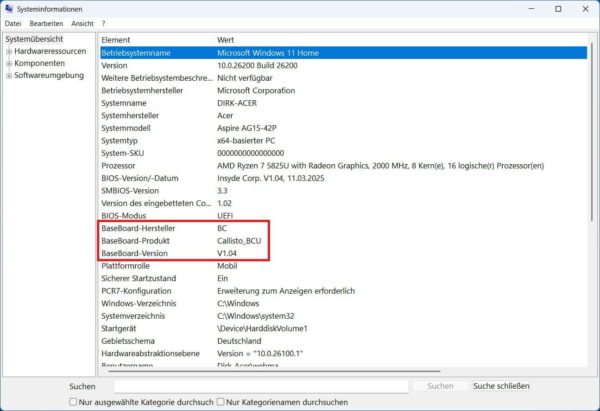This screenshot has width=600, height=411.
Task: Maximize the Systeminformationen window
Action: click(558, 9)
